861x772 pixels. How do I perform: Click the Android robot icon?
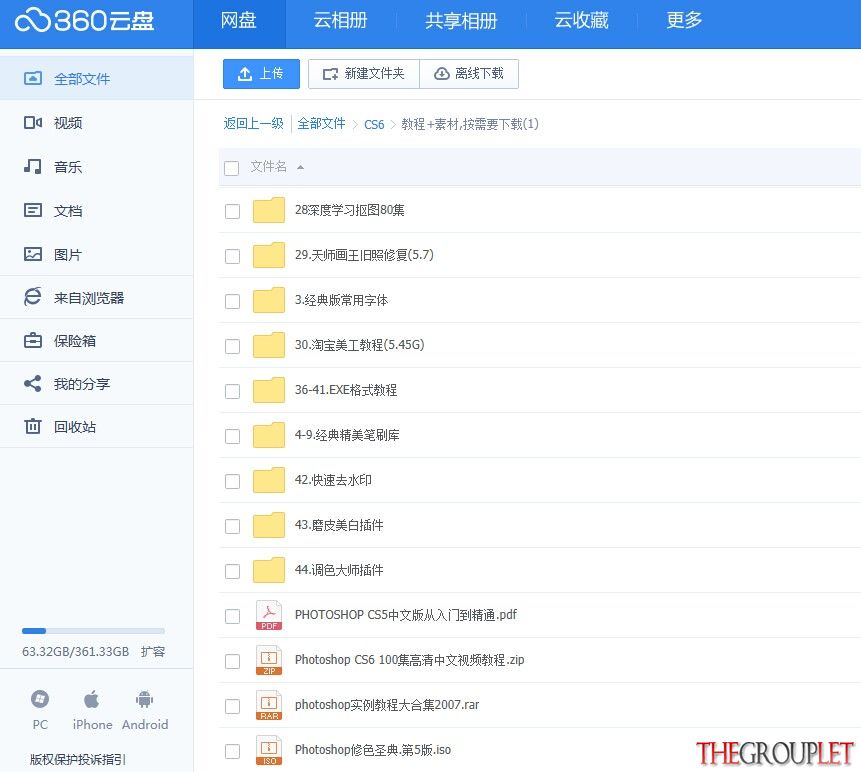coord(144,700)
